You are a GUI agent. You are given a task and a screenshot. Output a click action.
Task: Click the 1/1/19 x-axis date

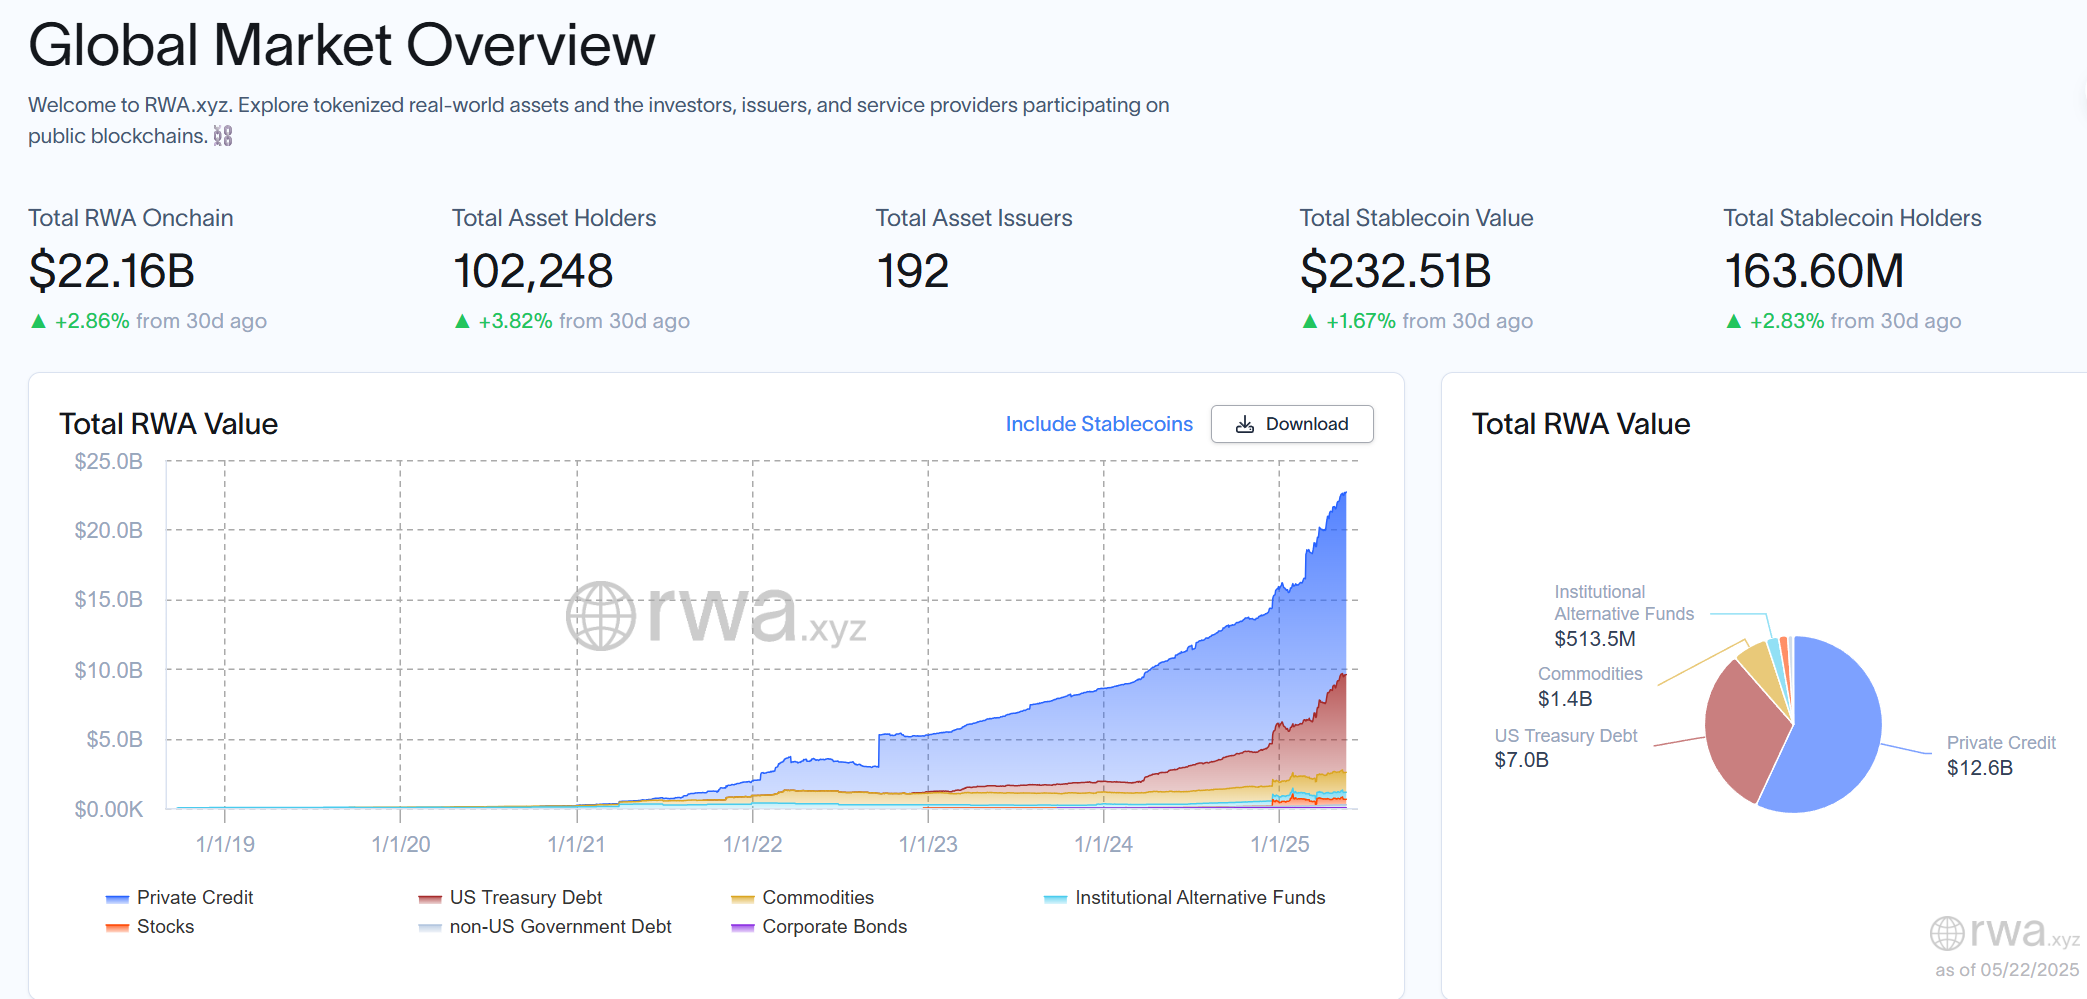click(225, 844)
